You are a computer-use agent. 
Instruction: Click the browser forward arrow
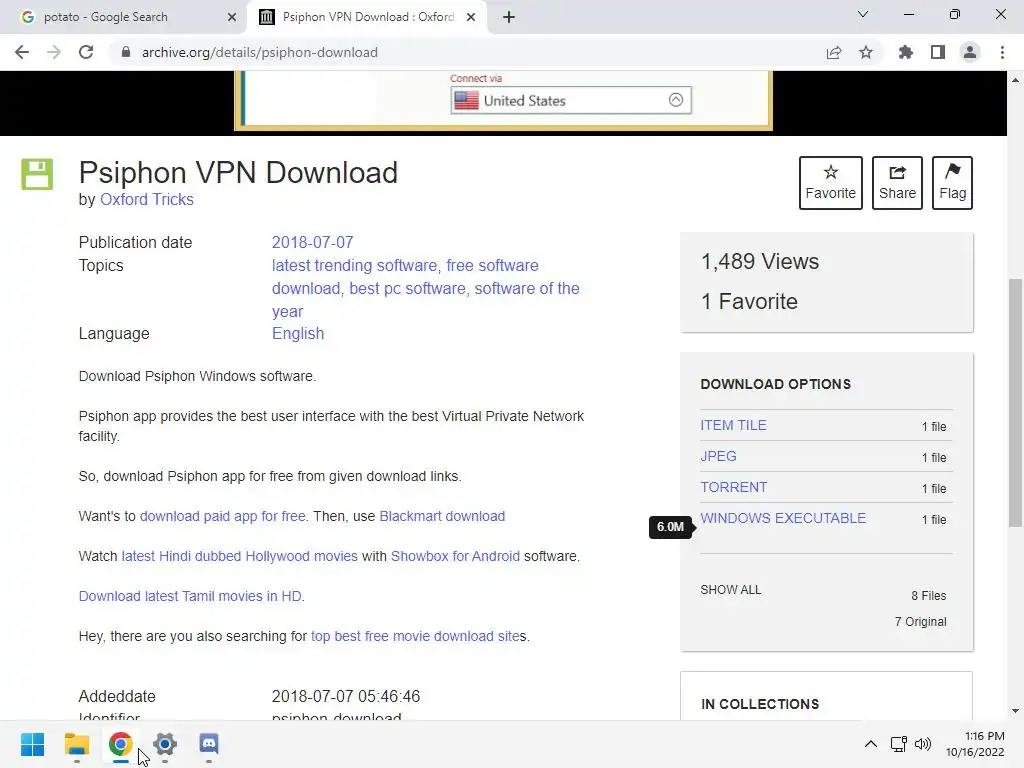click(54, 52)
